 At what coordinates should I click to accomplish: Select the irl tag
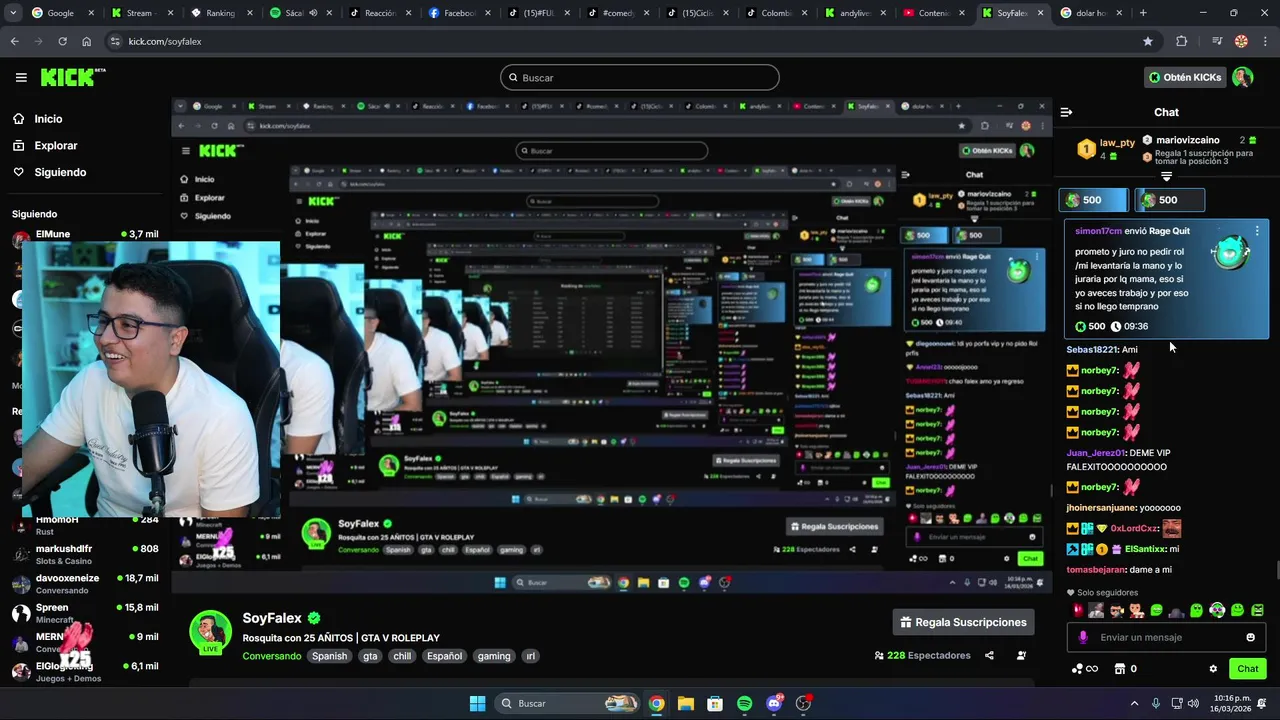[531, 656]
